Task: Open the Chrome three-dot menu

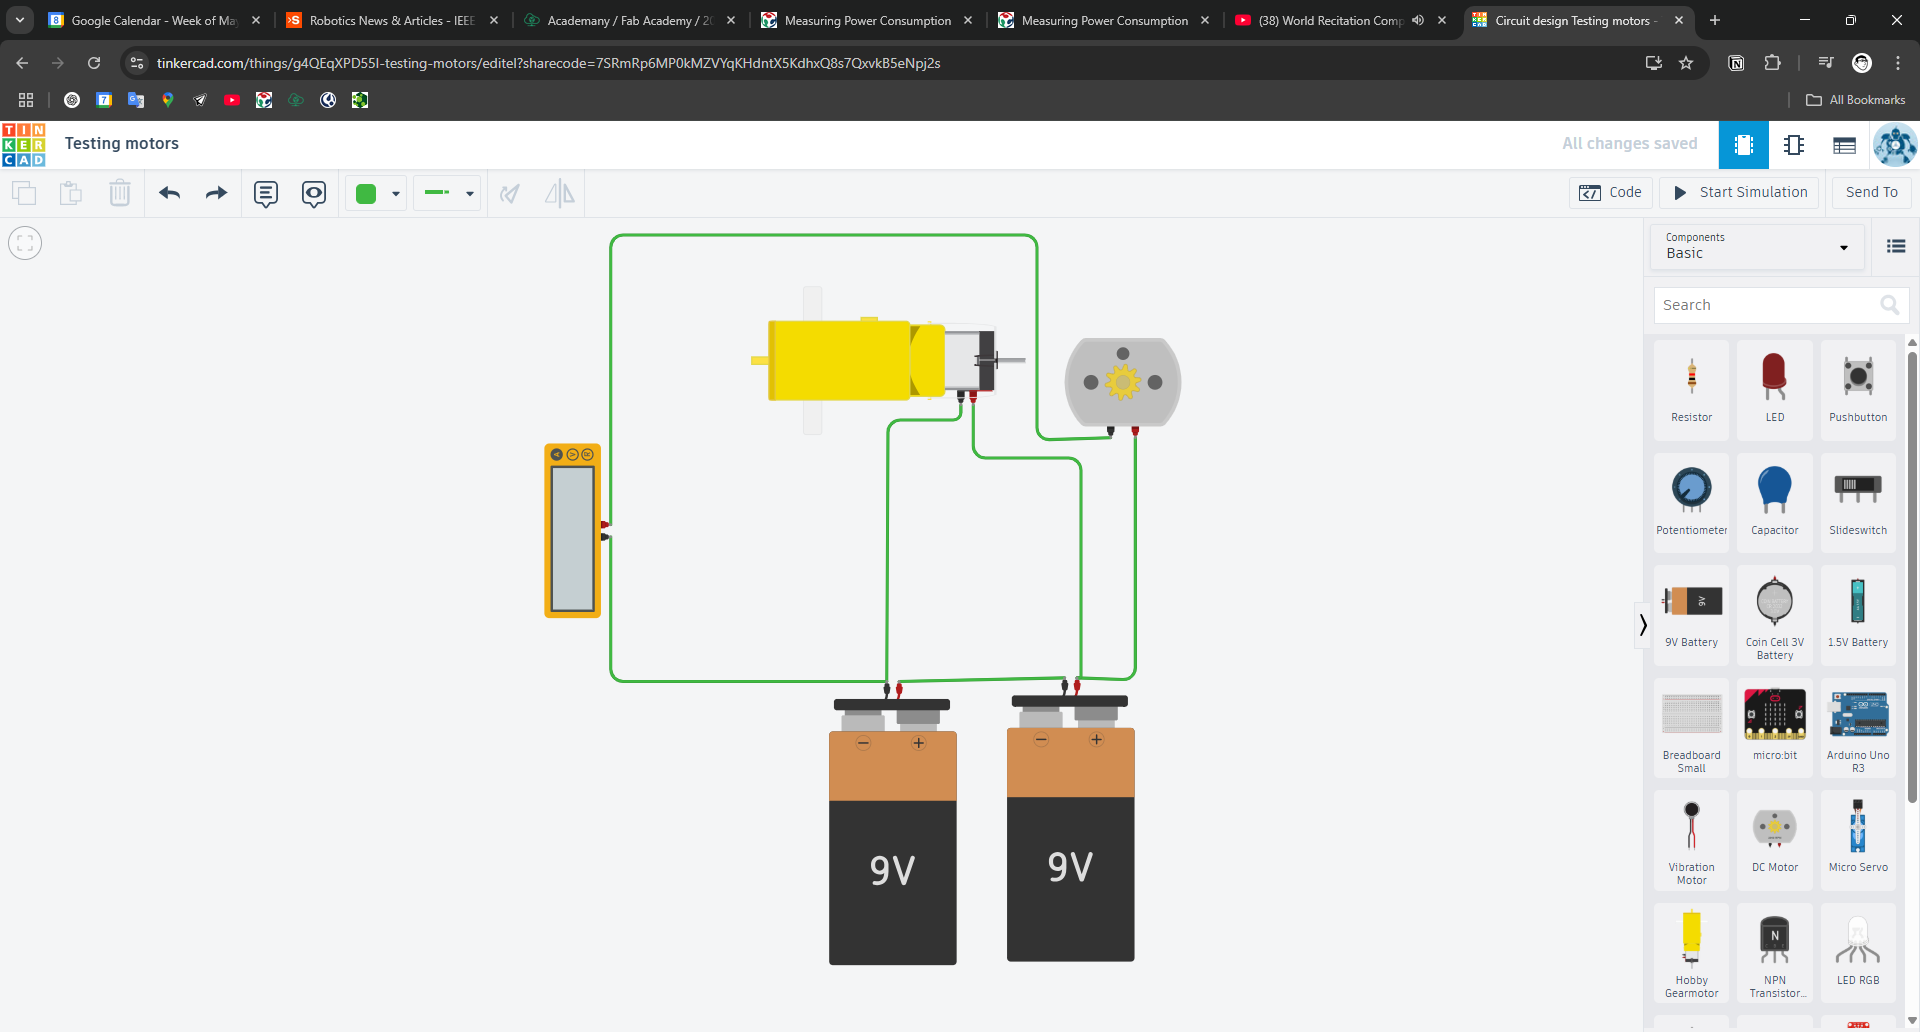Action: [x=1898, y=63]
